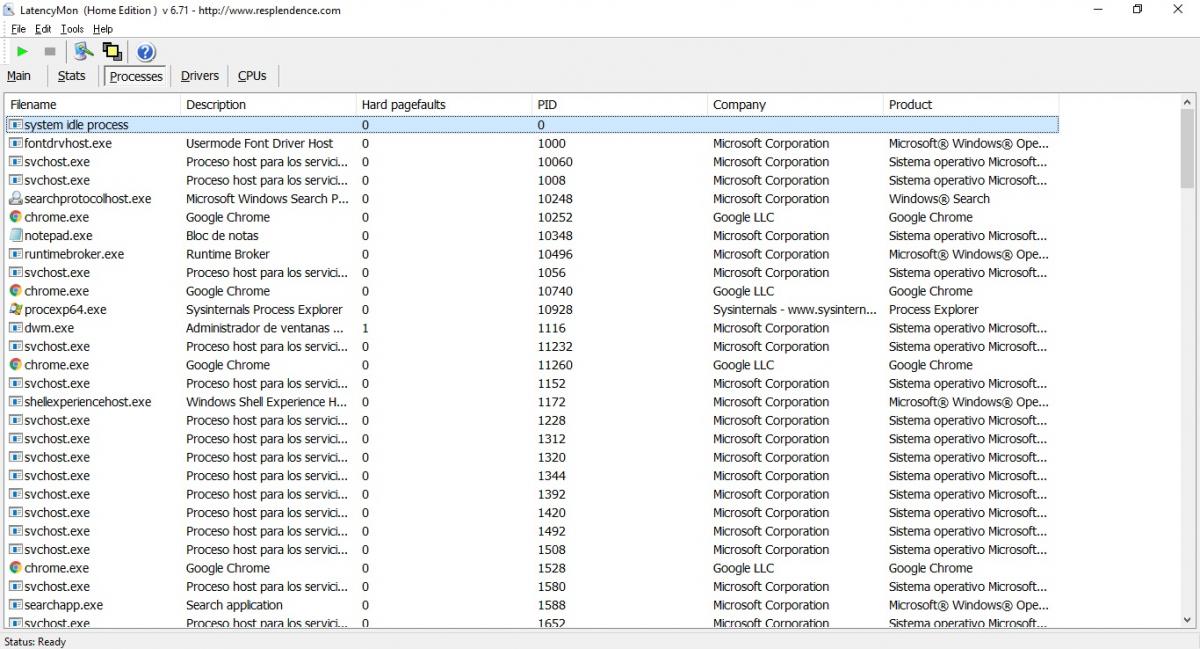
Task: Click the svchost.exe filename with PID 1580
Action: click(57, 587)
